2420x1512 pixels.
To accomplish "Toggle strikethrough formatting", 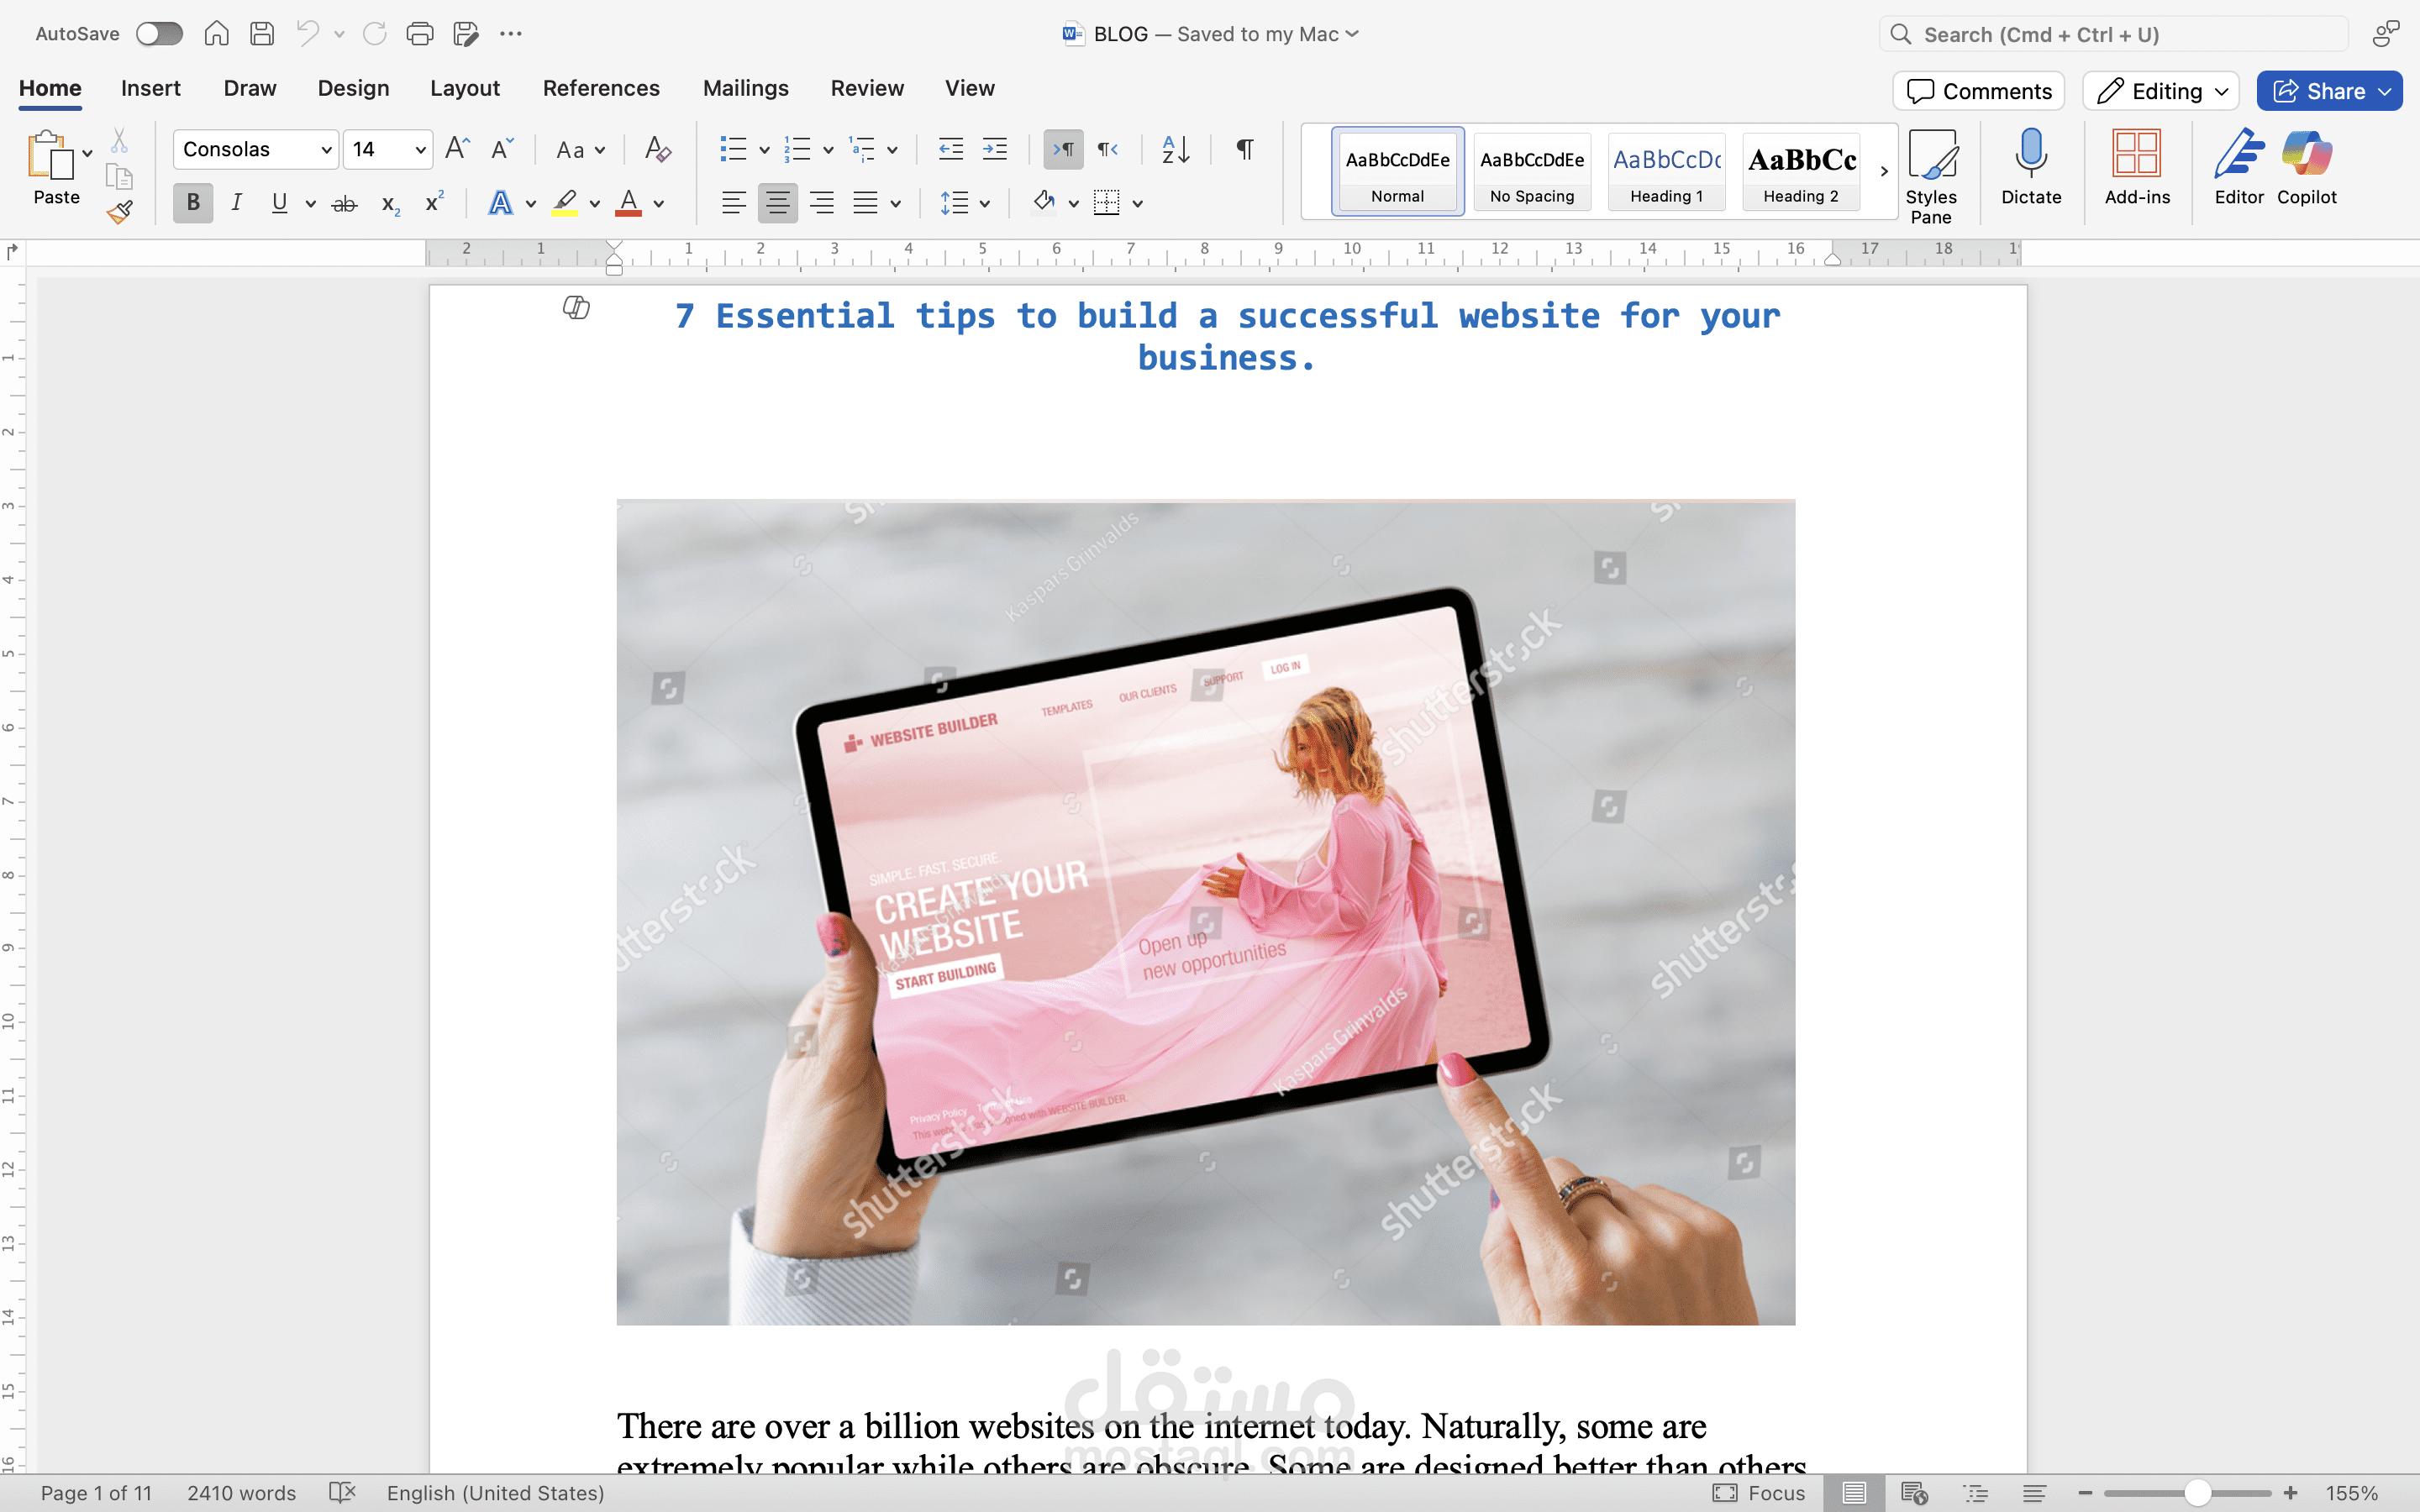I will (344, 203).
